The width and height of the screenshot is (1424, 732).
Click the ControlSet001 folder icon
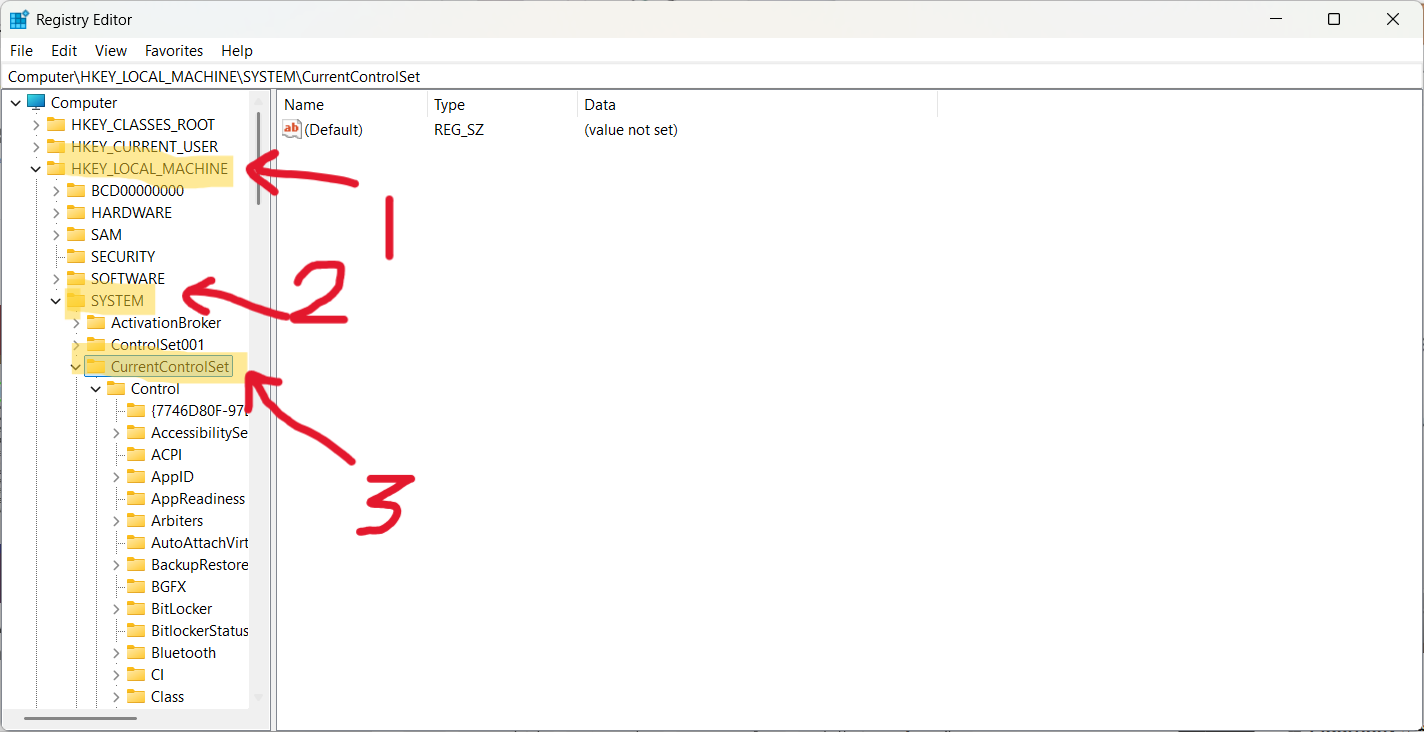point(96,344)
